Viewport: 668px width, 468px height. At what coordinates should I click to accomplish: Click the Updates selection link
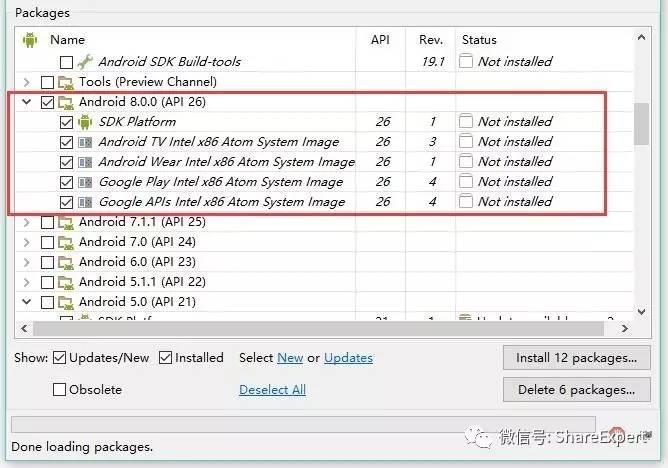[348, 358]
